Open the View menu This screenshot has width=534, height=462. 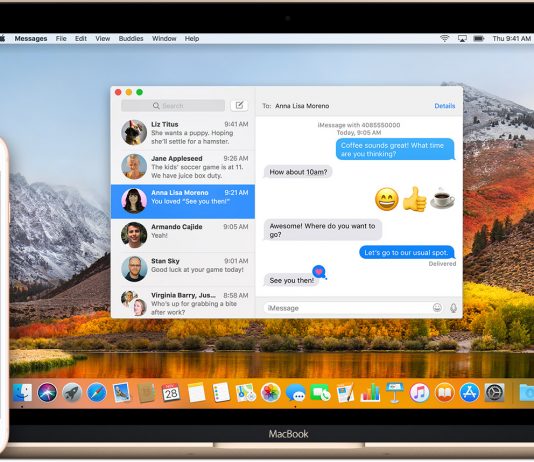tap(103, 38)
